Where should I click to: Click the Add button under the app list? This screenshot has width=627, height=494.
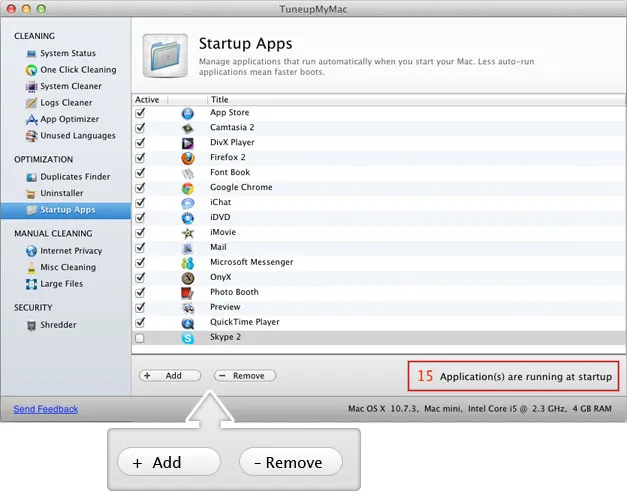pos(170,376)
